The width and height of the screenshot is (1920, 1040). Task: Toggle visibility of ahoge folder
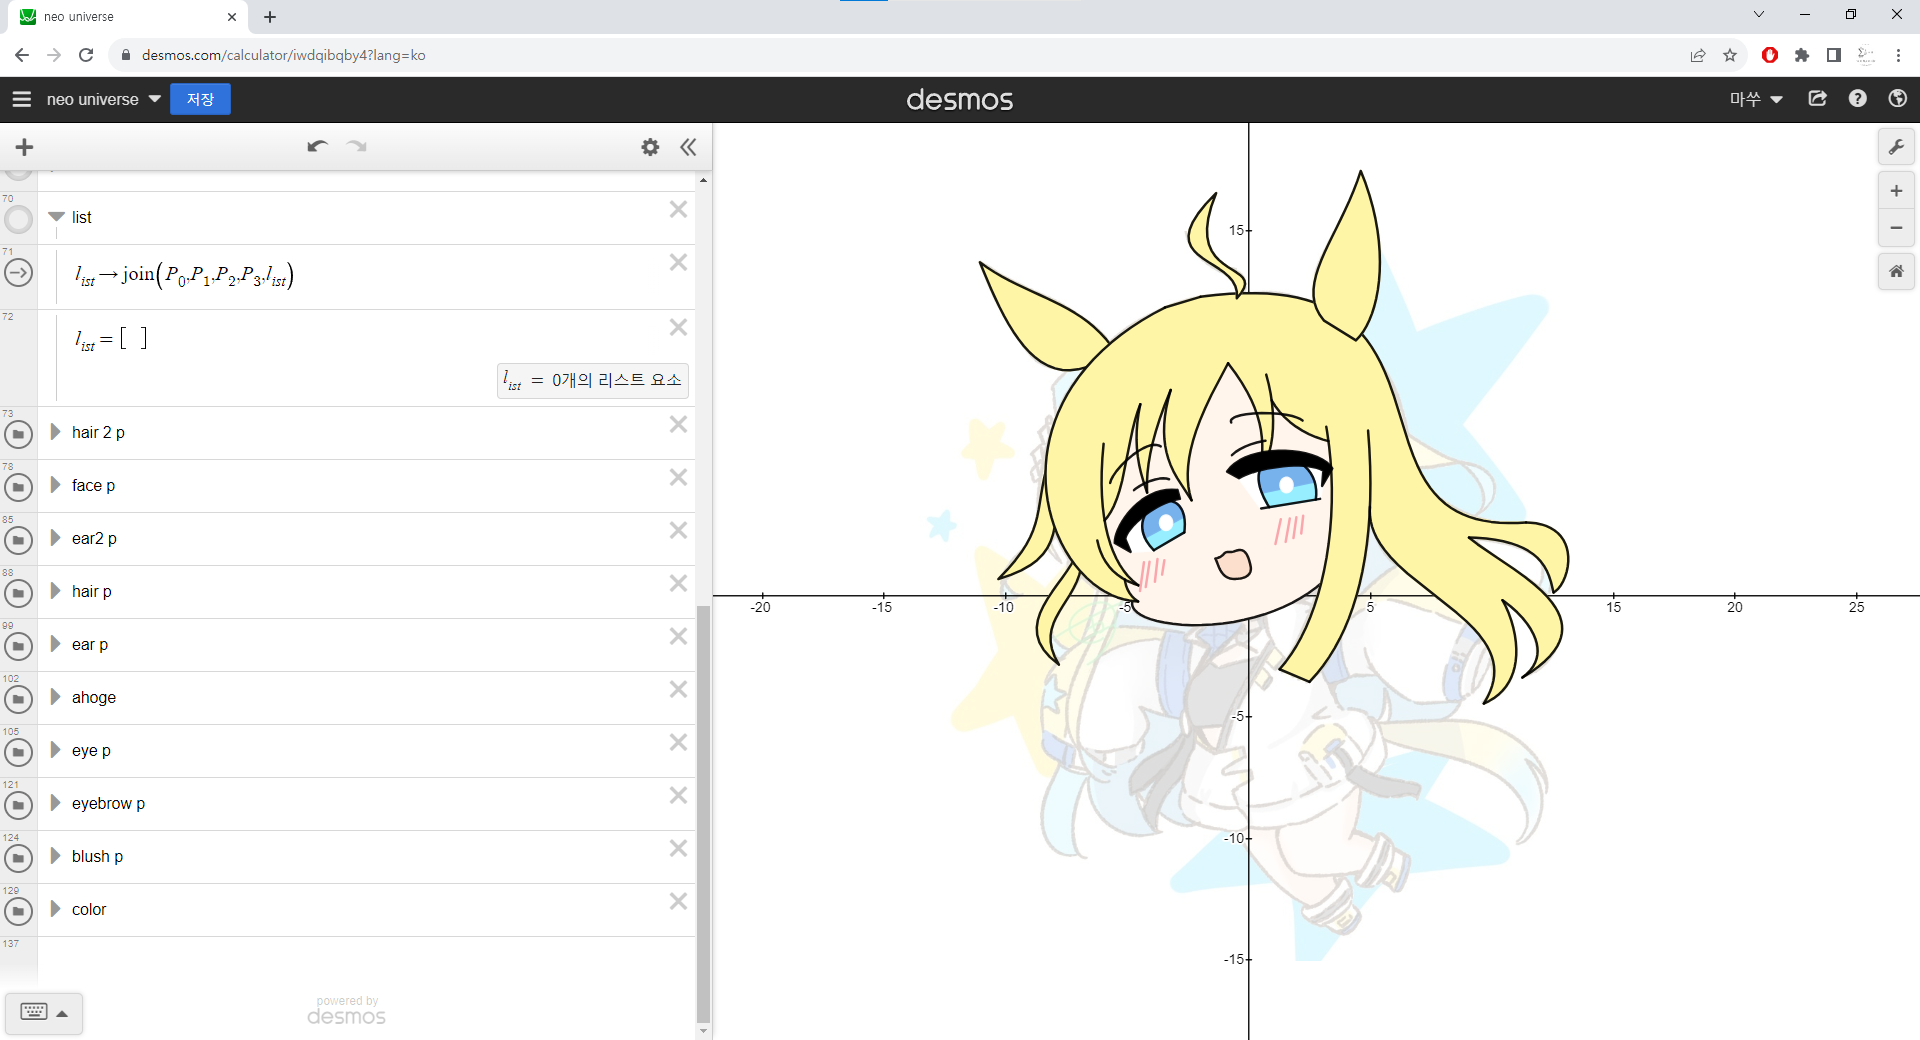pos(18,699)
